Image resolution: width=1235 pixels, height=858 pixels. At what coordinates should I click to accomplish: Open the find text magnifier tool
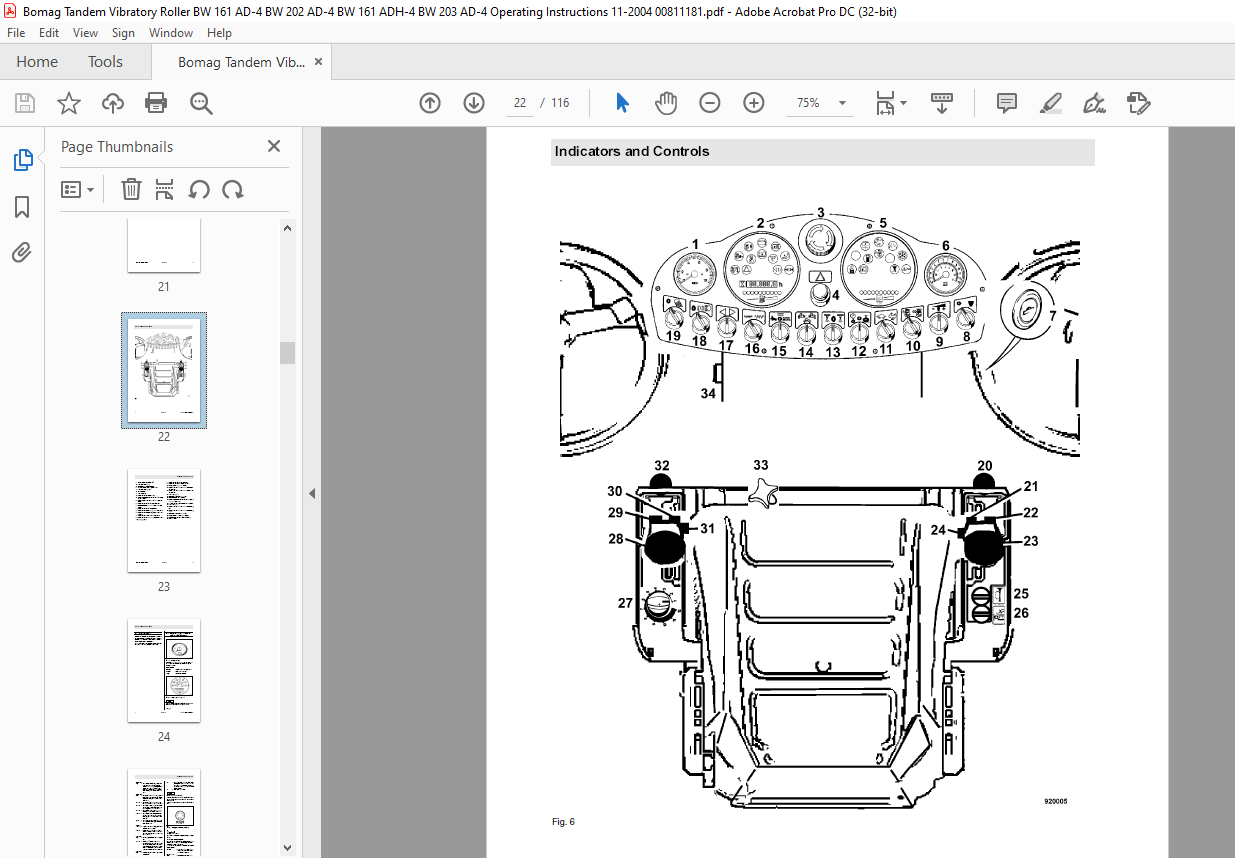[x=201, y=103]
